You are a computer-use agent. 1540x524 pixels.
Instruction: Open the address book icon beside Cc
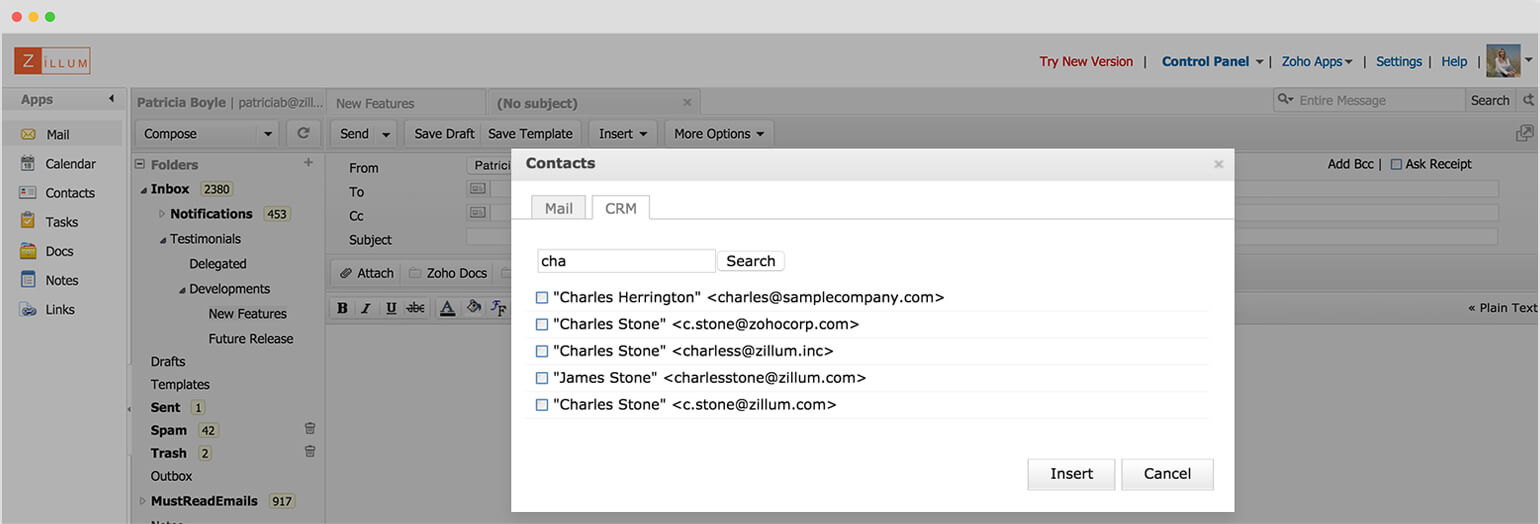tap(477, 212)
